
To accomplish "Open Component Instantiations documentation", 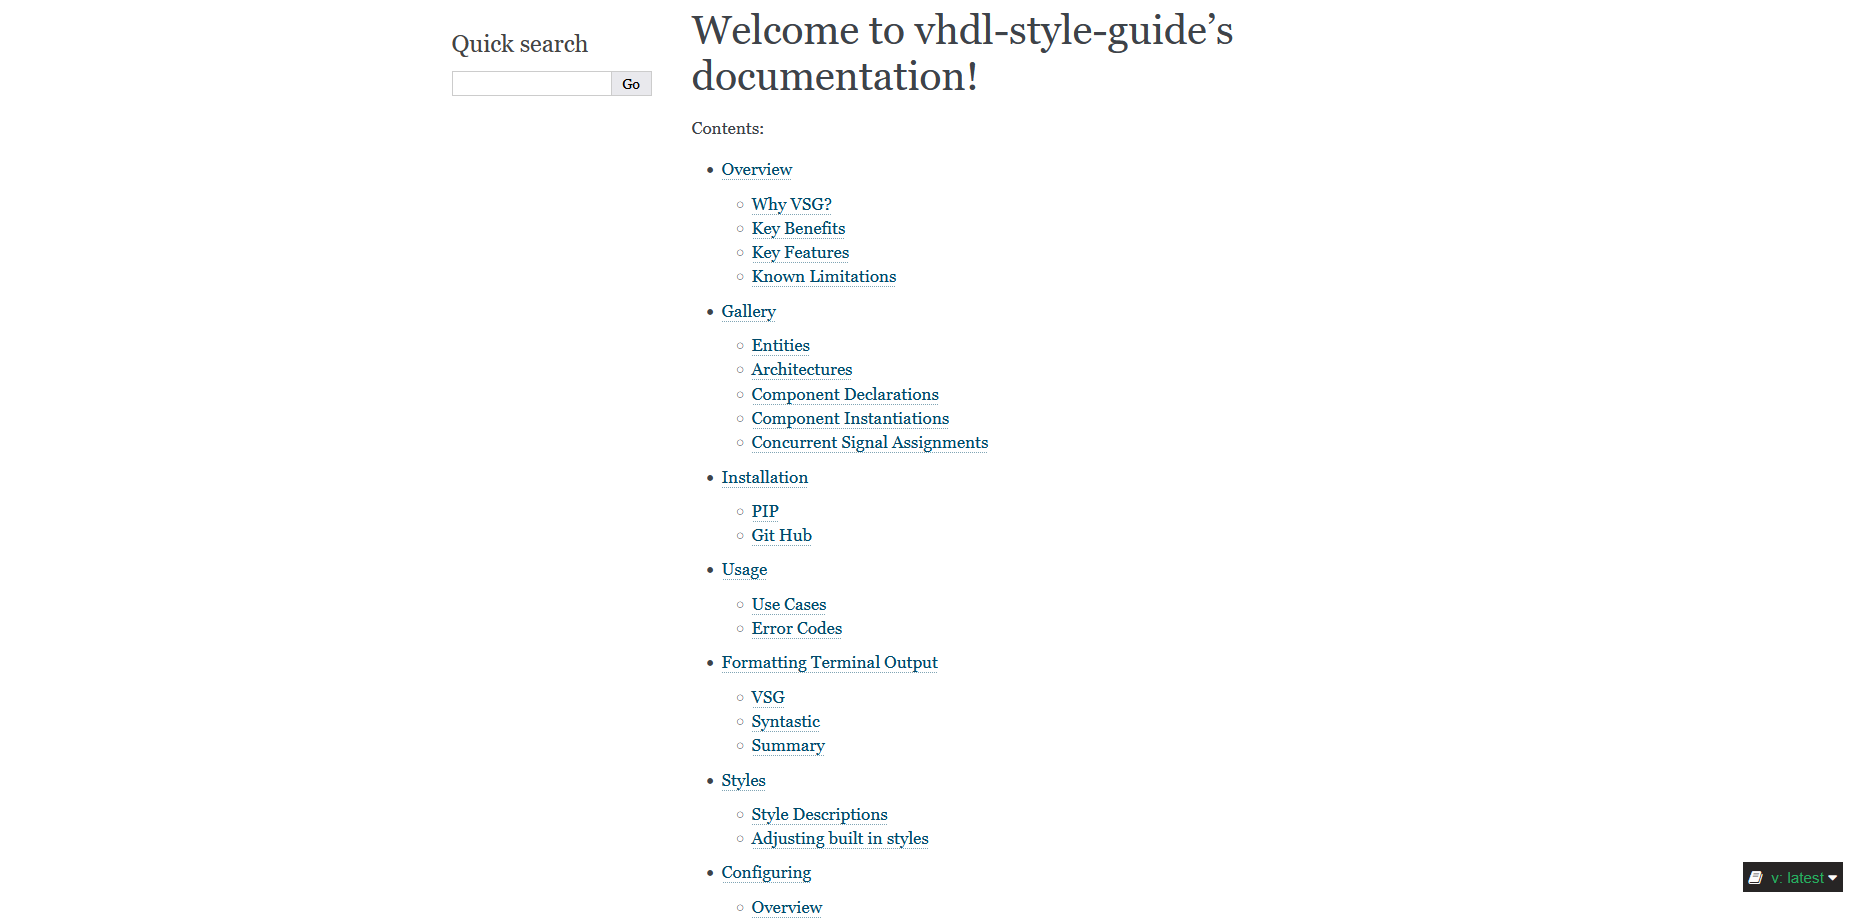I will [x=850, y=418].
